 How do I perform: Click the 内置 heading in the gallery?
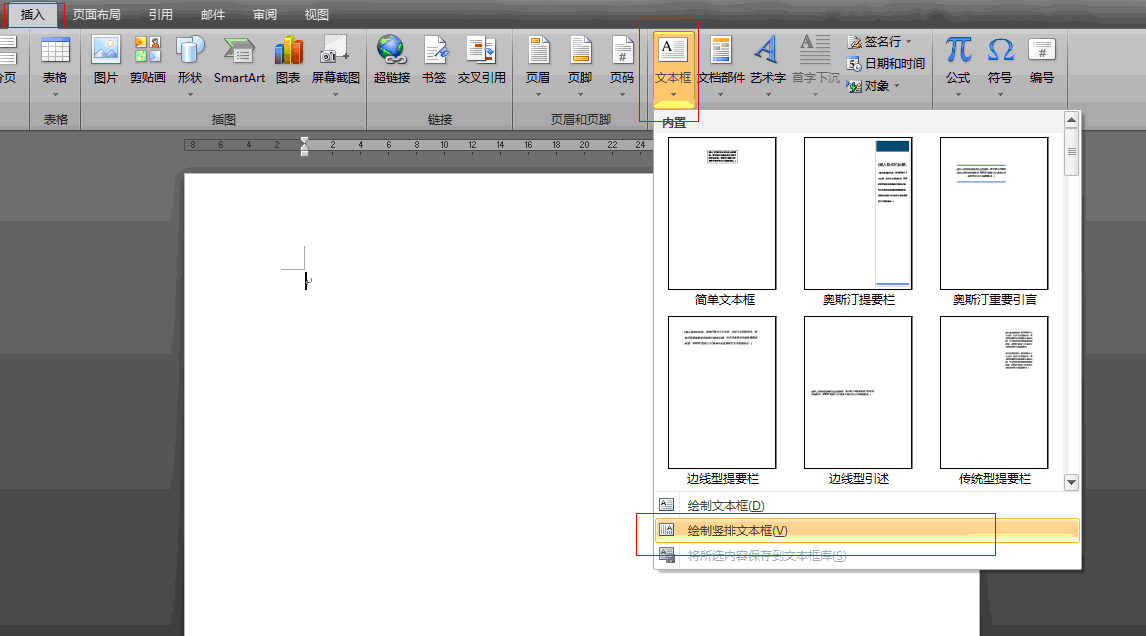674,123
